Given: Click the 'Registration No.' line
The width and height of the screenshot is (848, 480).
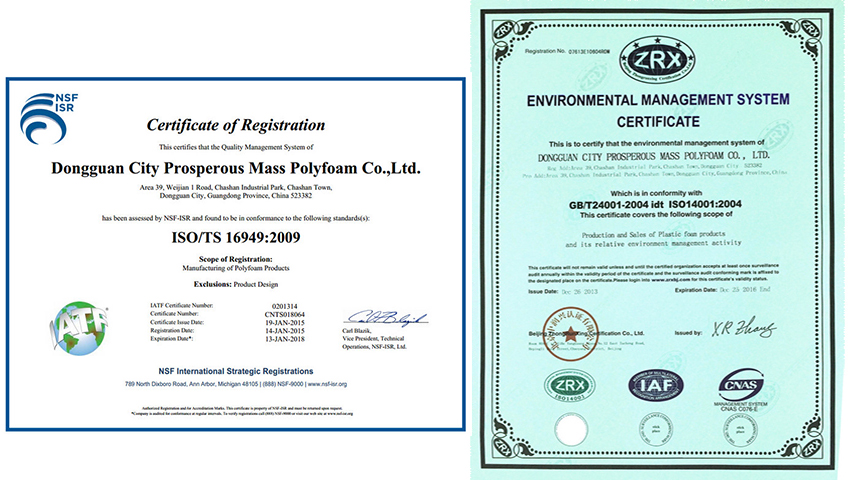Looking at the screenshot, I should pyautogui.click(x=567, y=51).
